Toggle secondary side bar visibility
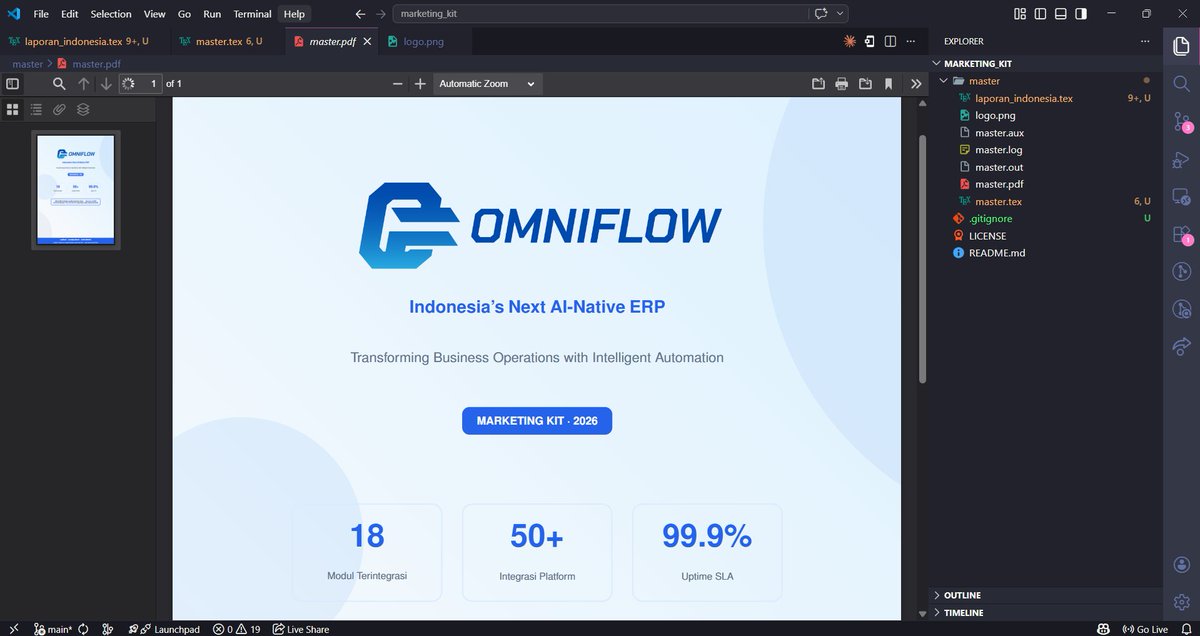The image size is (1200, 636). pyautogui.click(x=1081, y=14)
